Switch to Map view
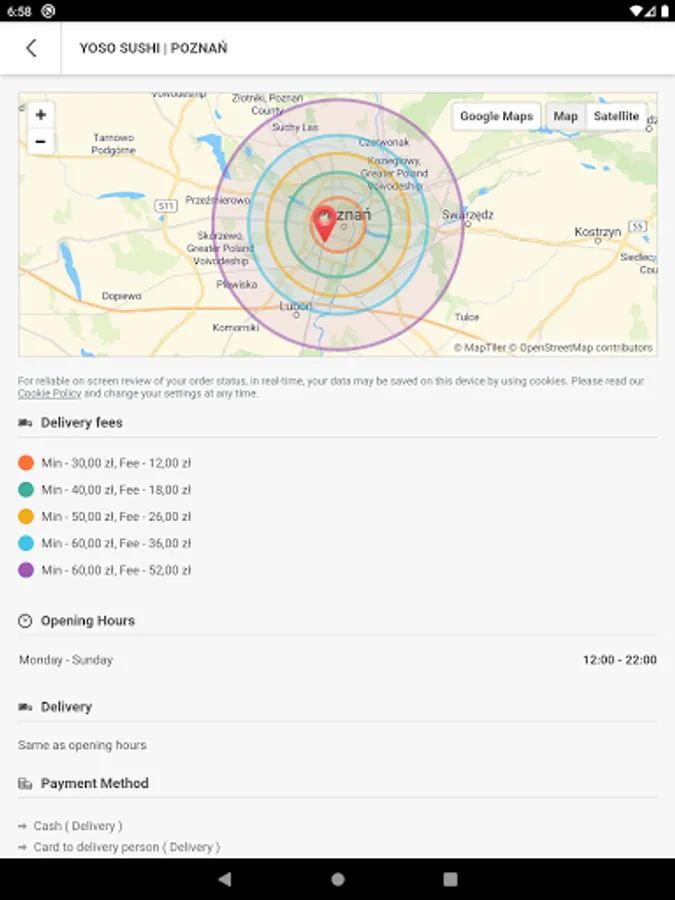This screenshot has width=675, height=900. coord(565,116)
